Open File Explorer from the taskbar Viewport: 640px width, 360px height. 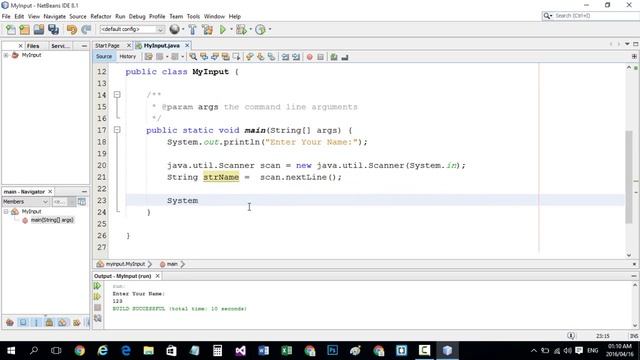pos(149,351)
